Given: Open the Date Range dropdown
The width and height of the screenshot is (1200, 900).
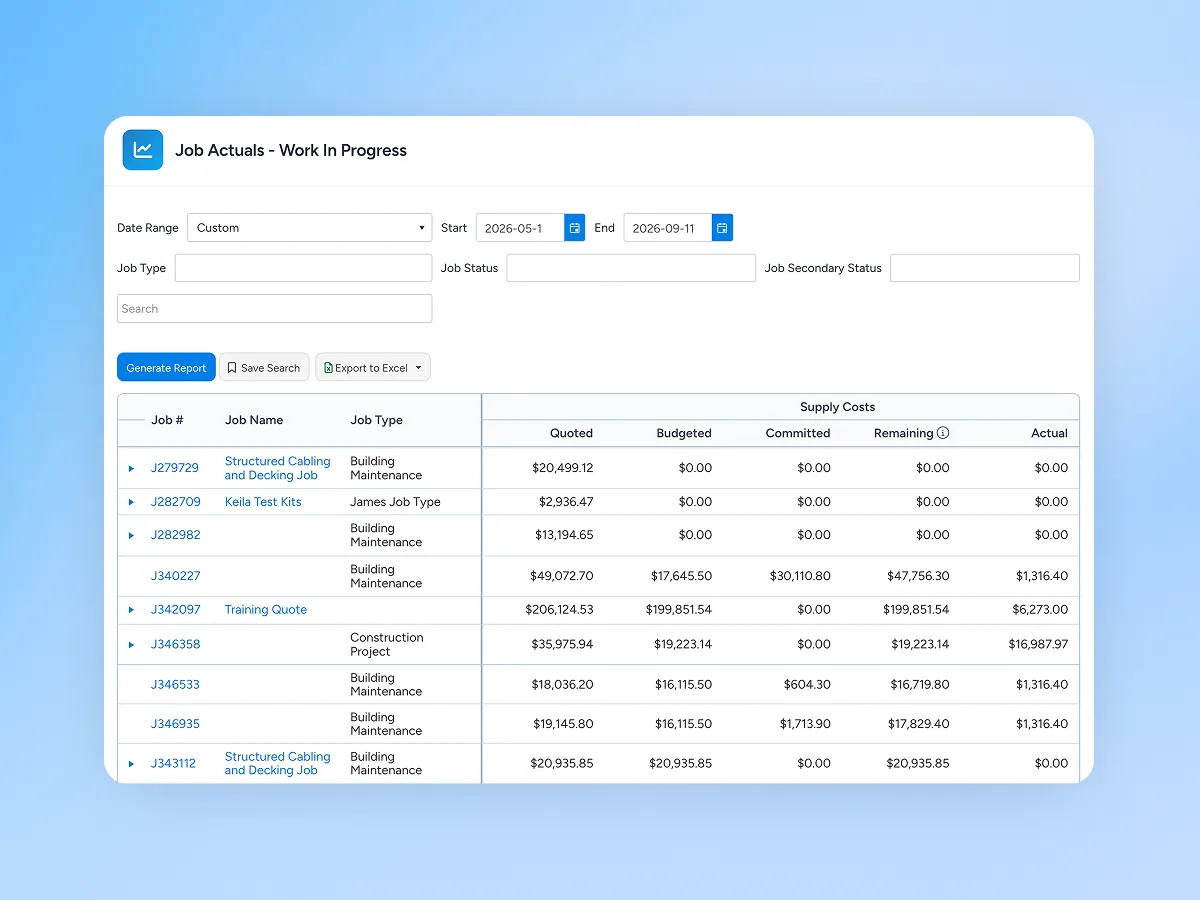Looking at the screenshot, I should coord(310,228).
